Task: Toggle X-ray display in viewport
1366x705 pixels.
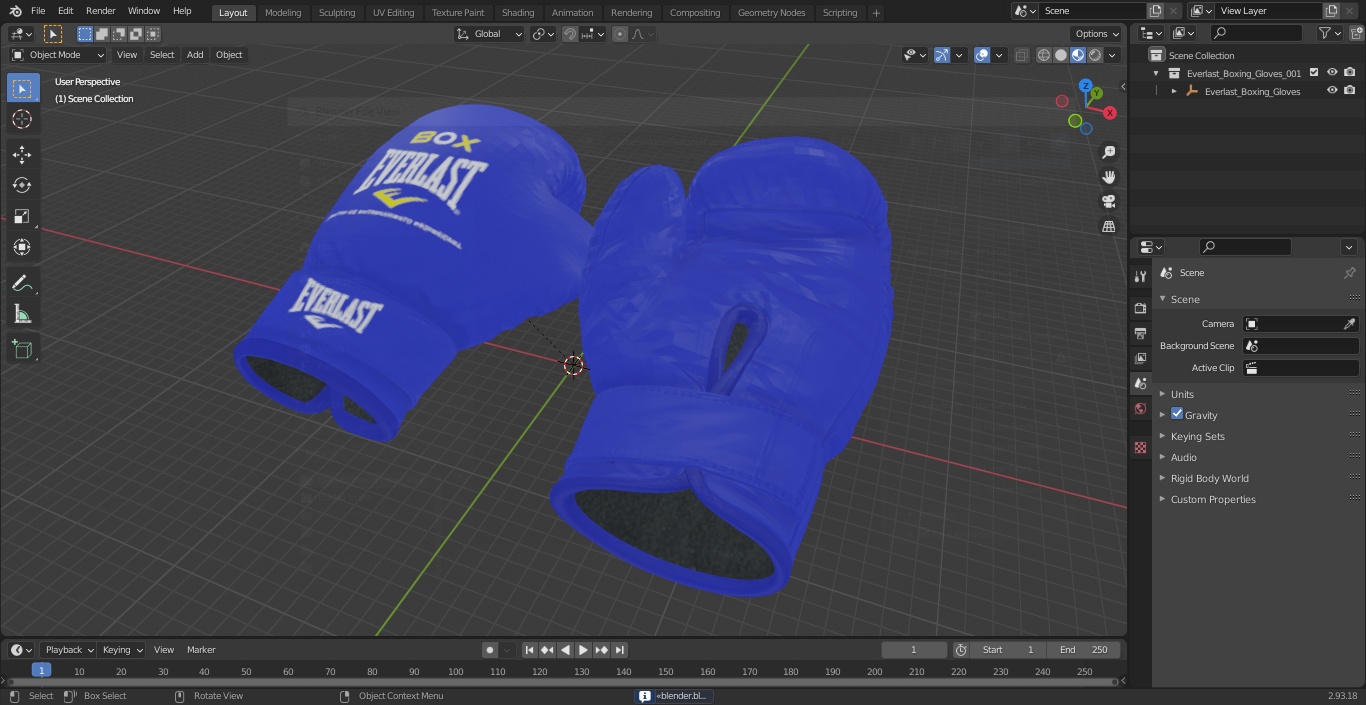Action: coord(1021,55)
